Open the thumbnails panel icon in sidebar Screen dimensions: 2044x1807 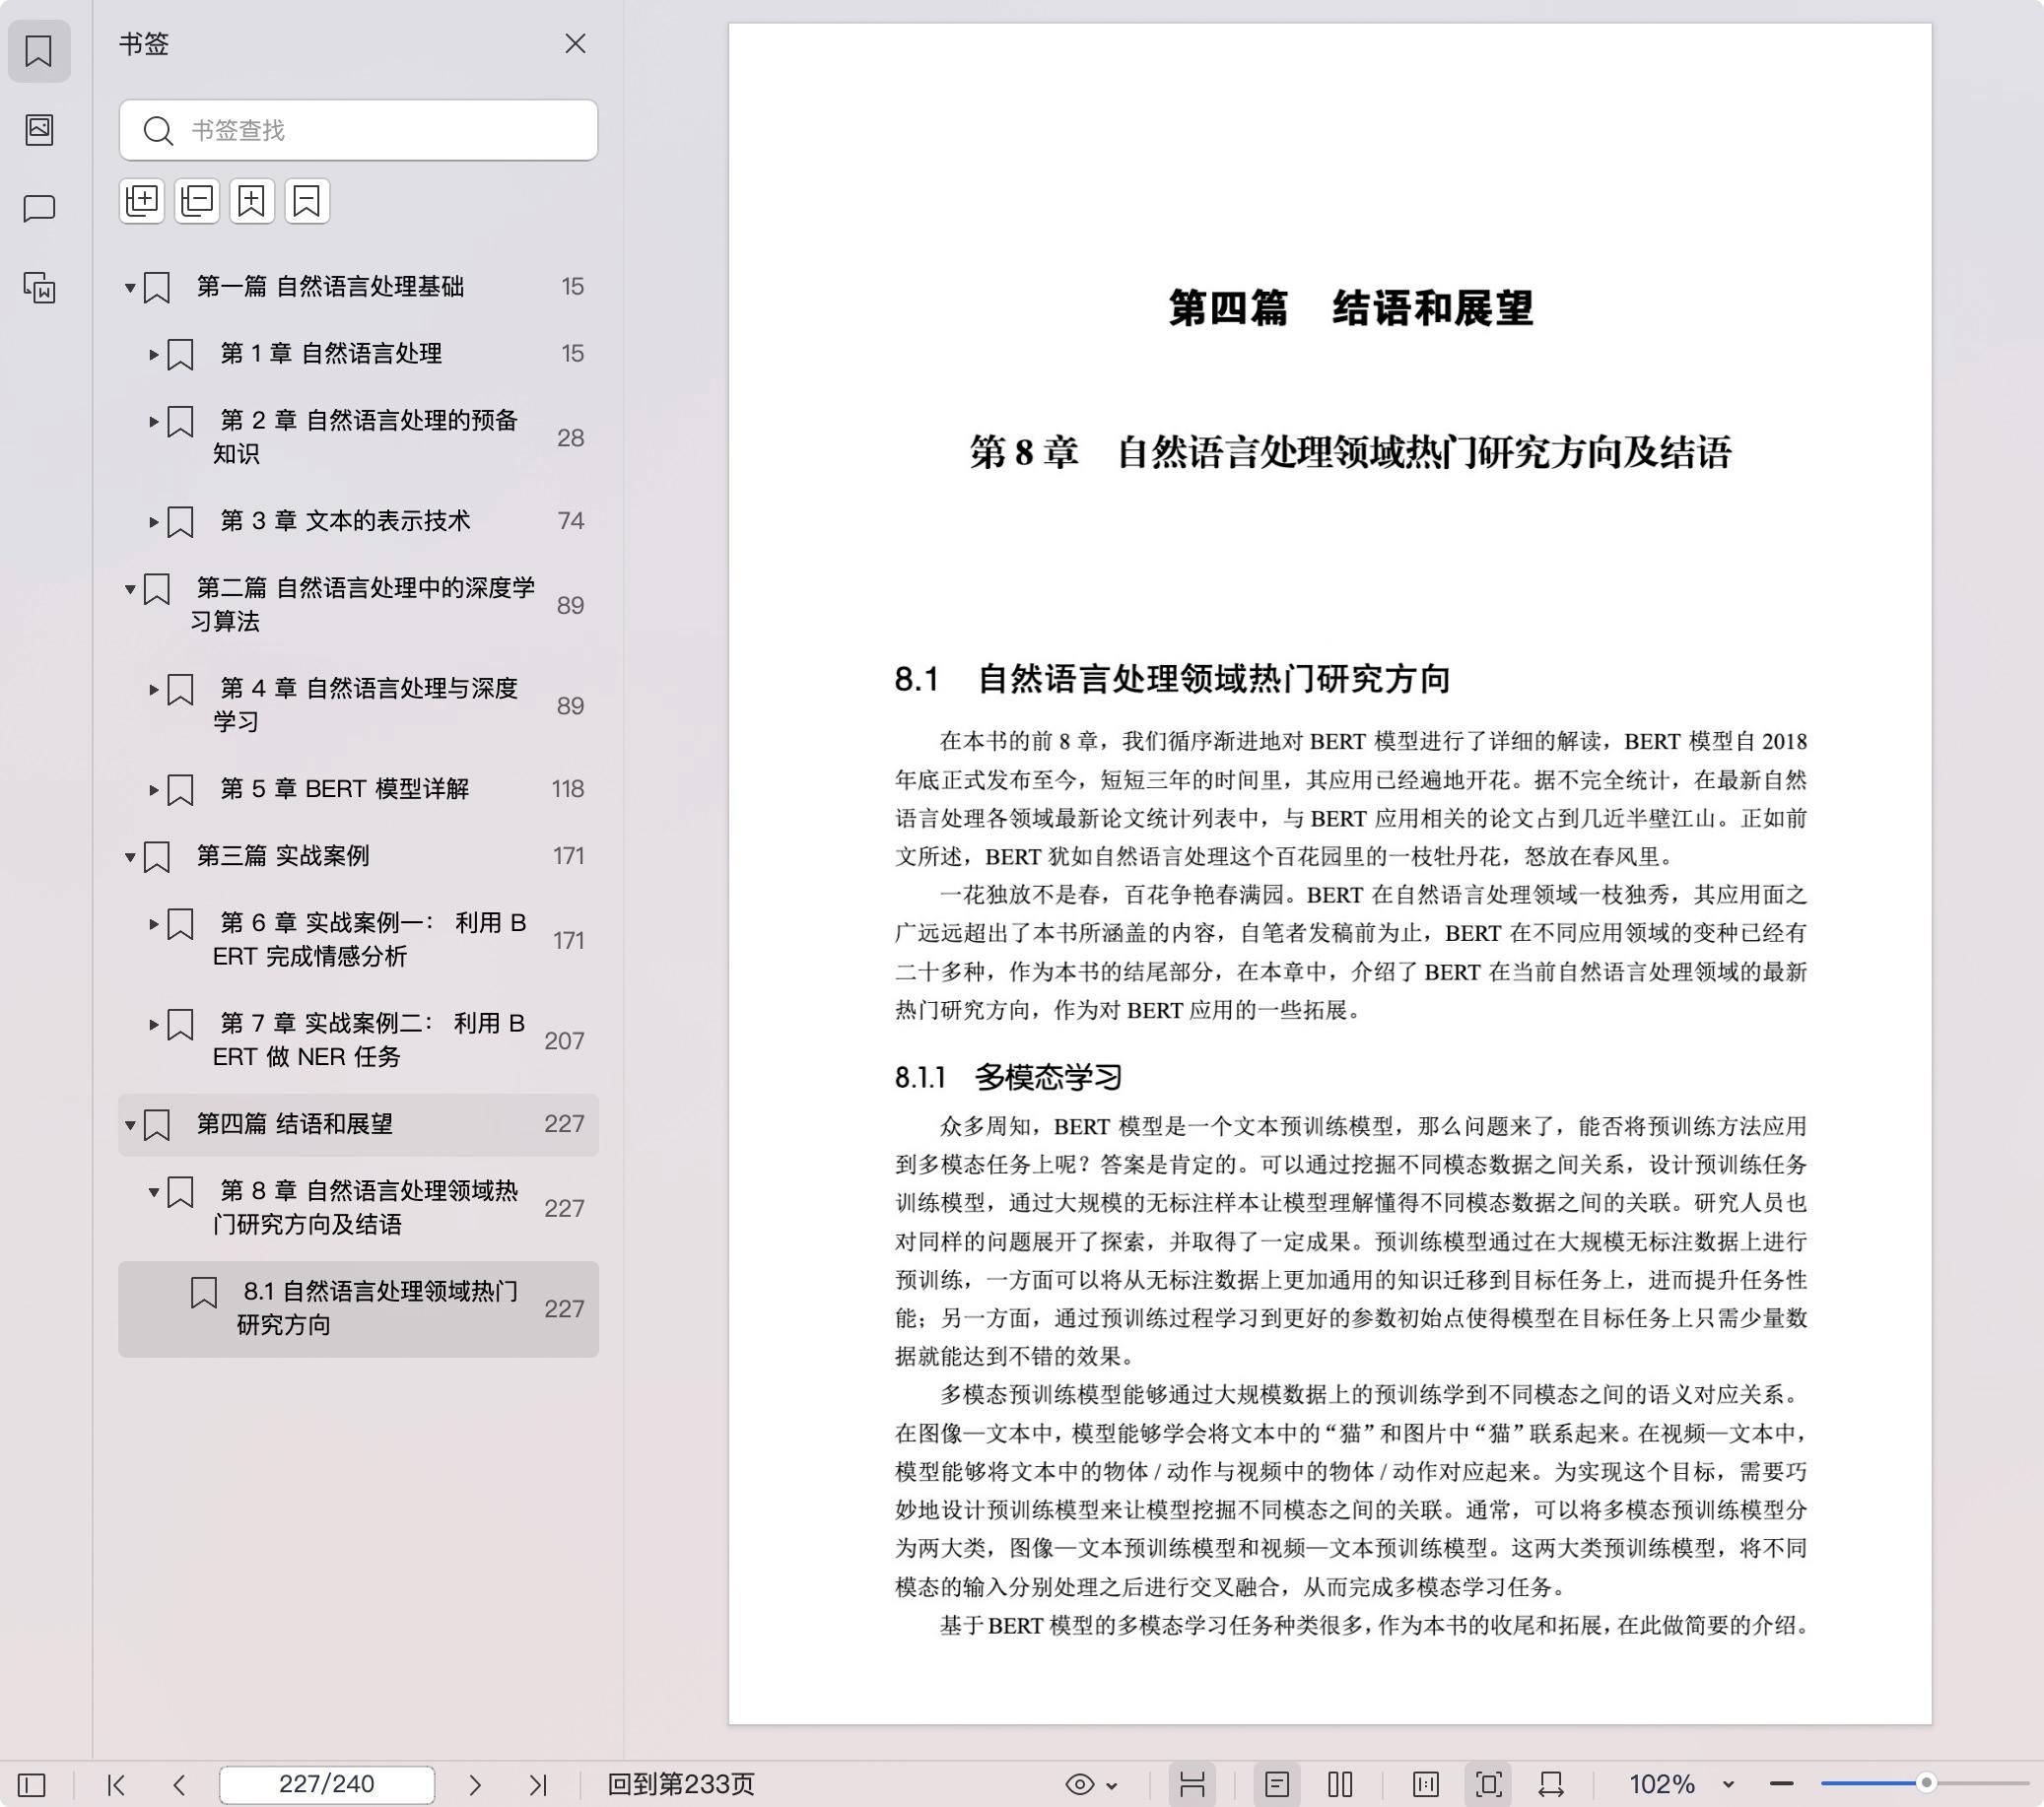(x=39, y=130)
